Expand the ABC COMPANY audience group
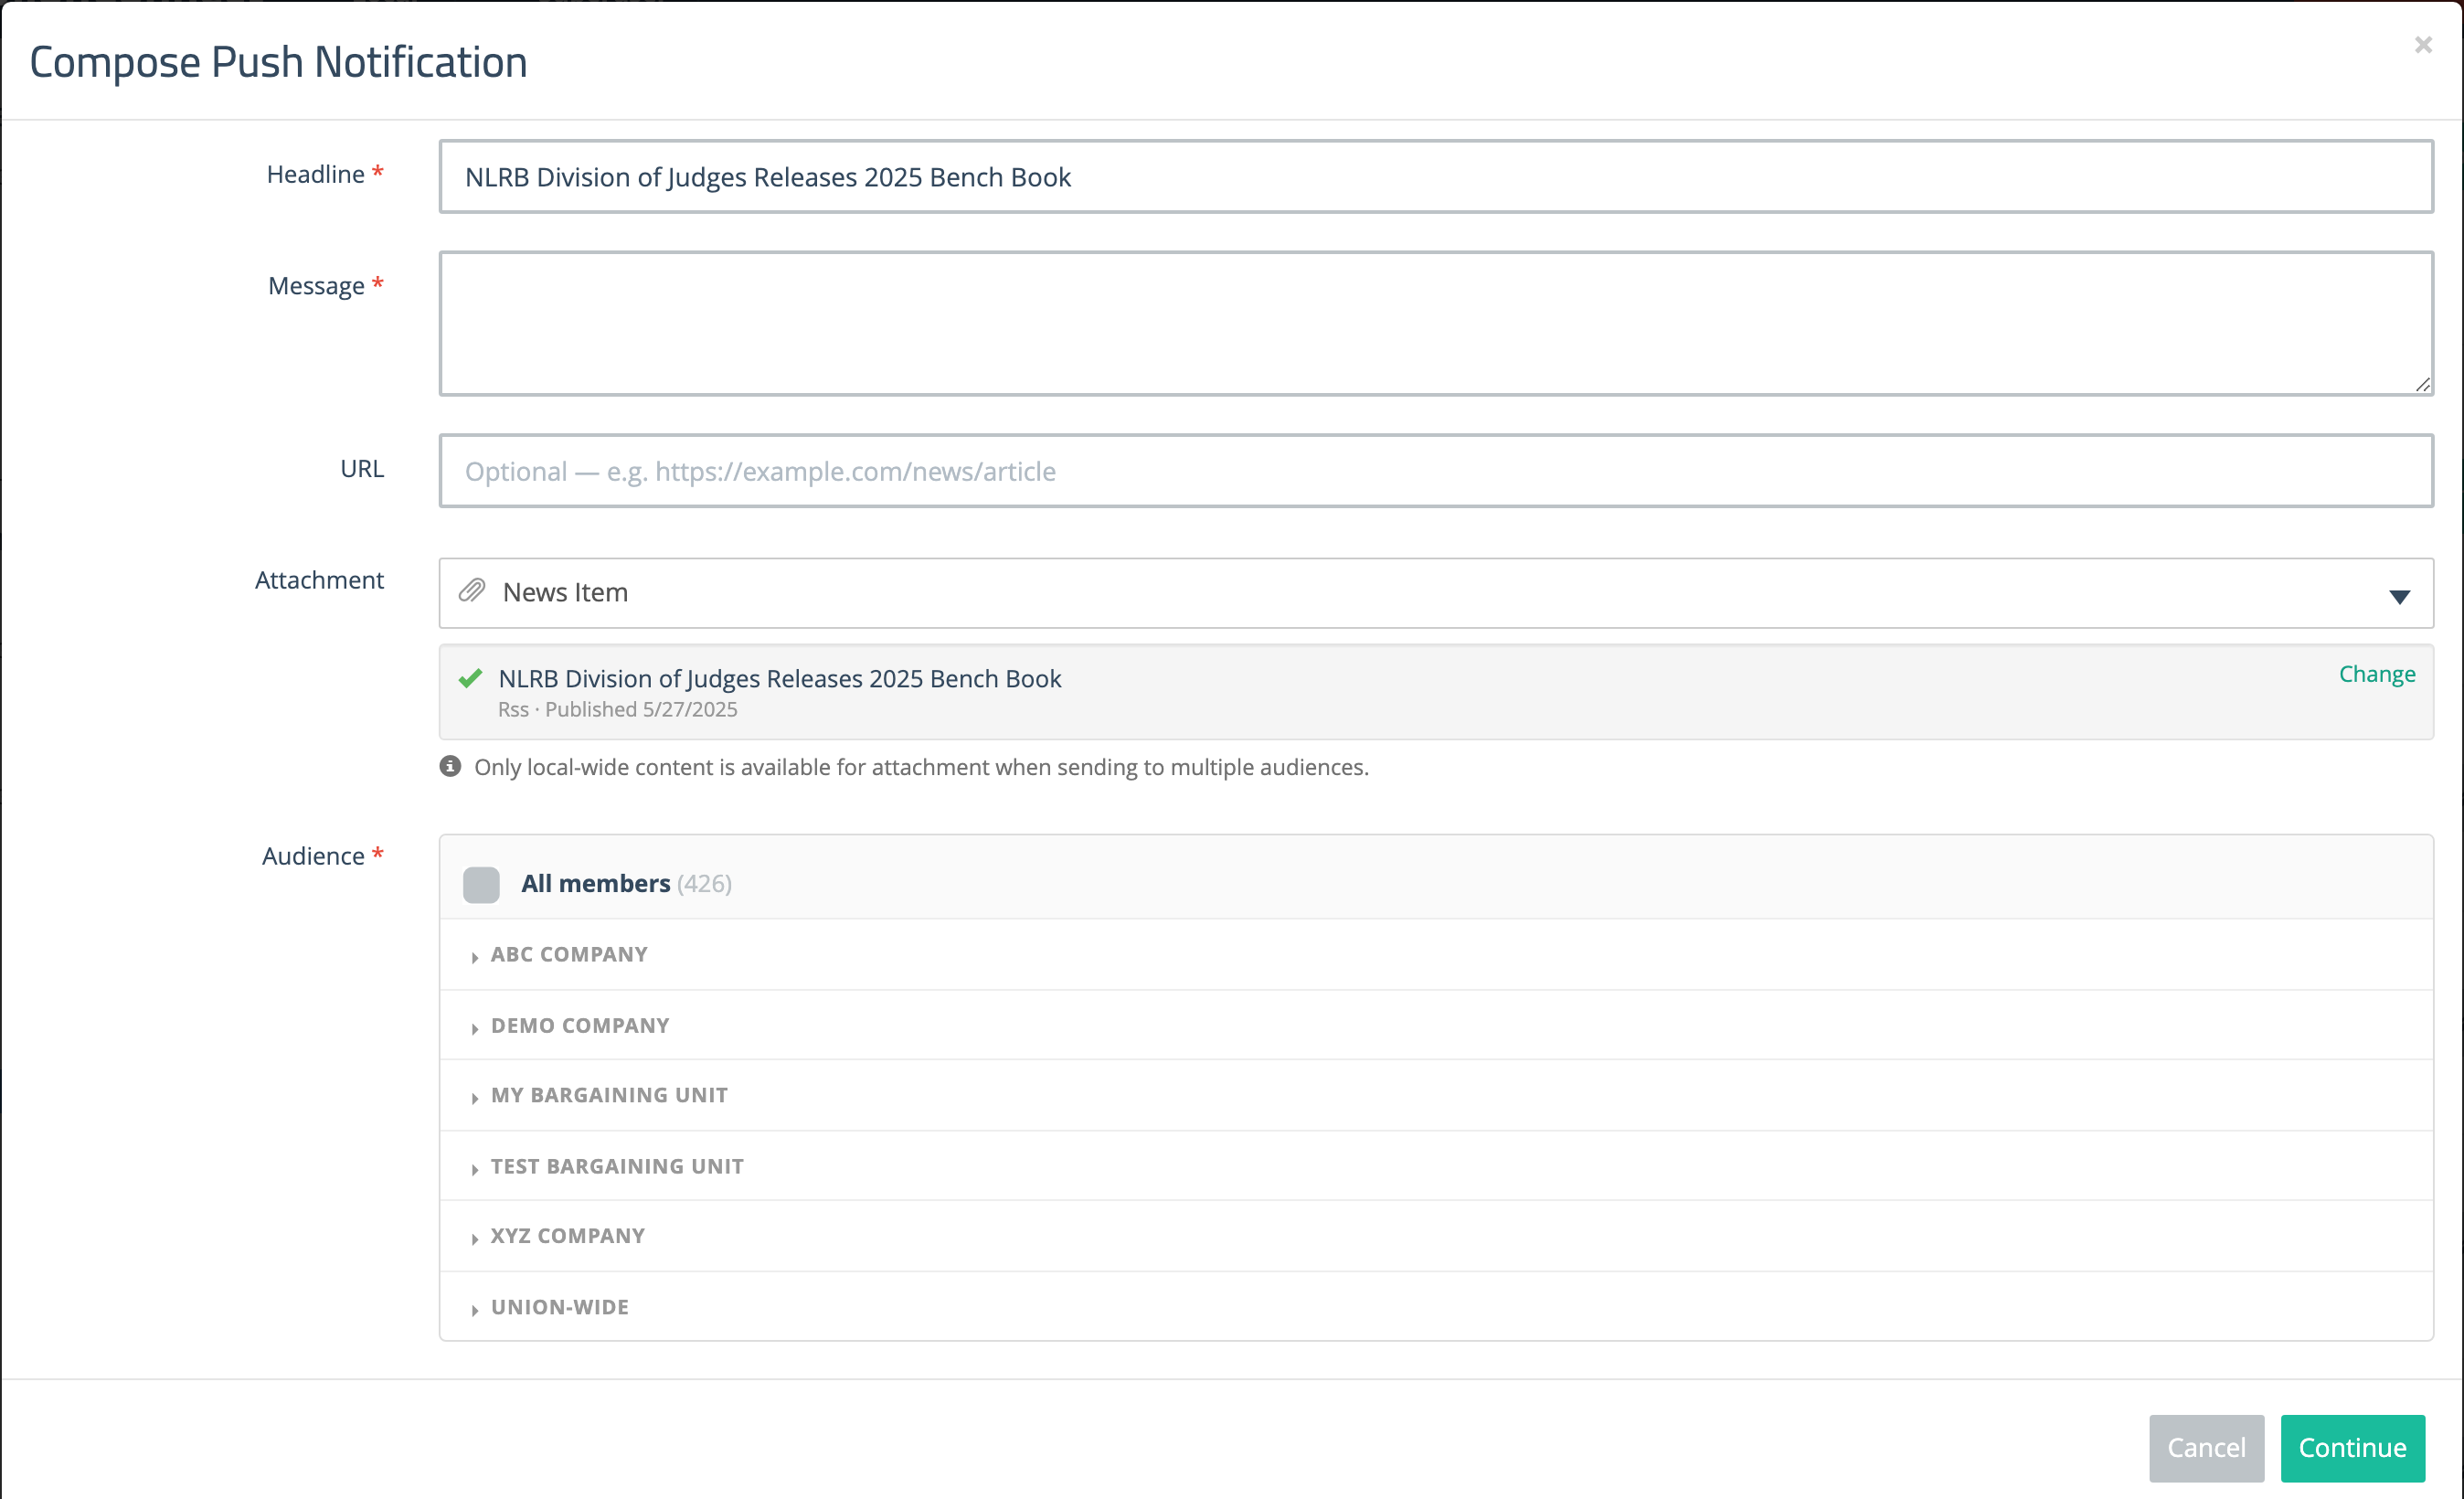This screenshot has width=2464, height=1499. pos(1436,955)
